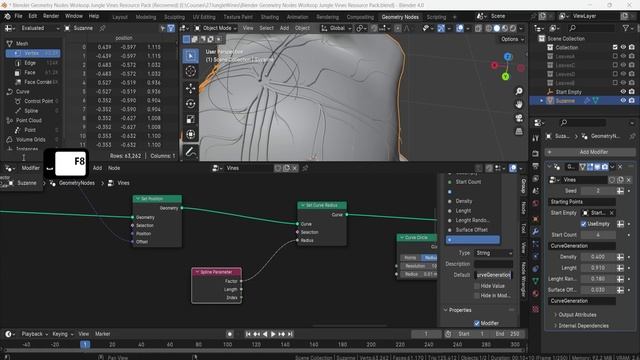Select the Rotate tool in viewport toolbar
The height and width of the screenshot is (360, 640).
coord(190,104)
